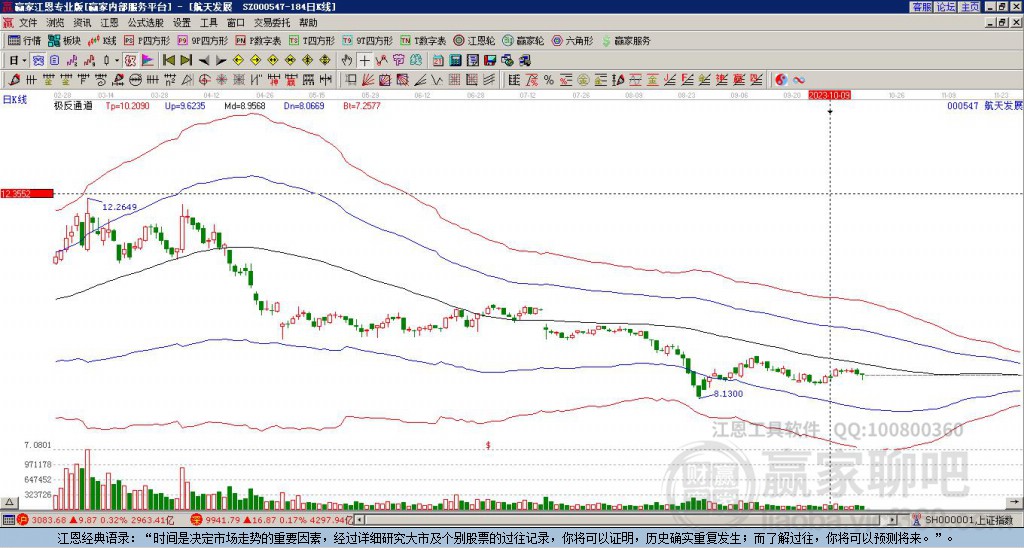Click the yin-yang icon in drawing toolbar
Viewport: 1024px width, 548px height.
coord(782,80)
